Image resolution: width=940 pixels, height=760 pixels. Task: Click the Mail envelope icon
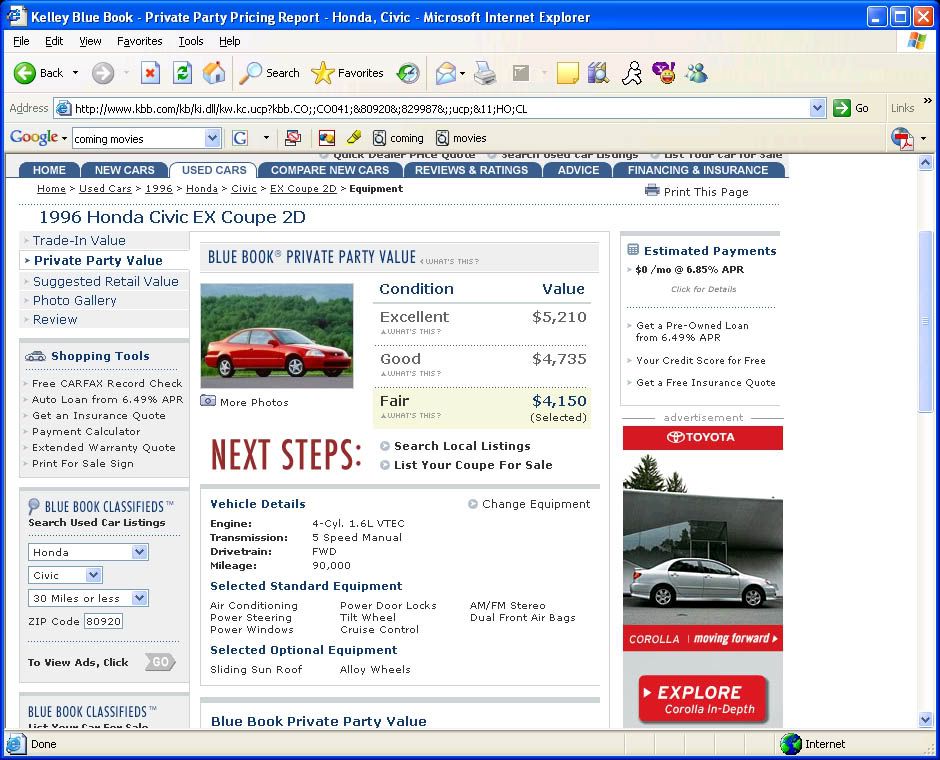click(445, 73)
